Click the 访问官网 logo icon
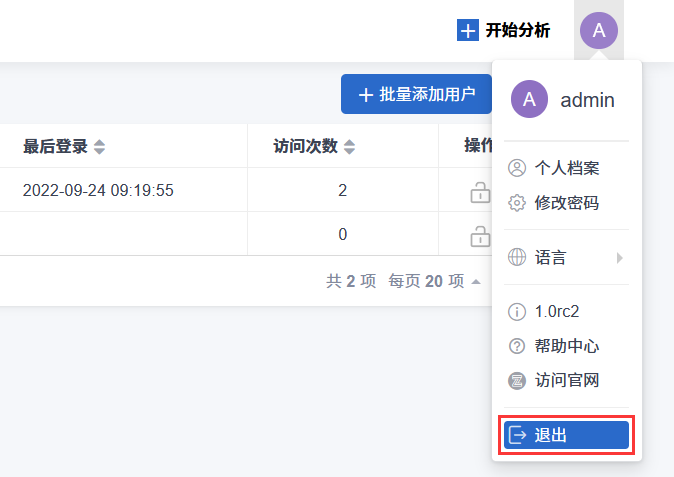The height and width of the screenshot is (477, 674). (x=517, y=380)
